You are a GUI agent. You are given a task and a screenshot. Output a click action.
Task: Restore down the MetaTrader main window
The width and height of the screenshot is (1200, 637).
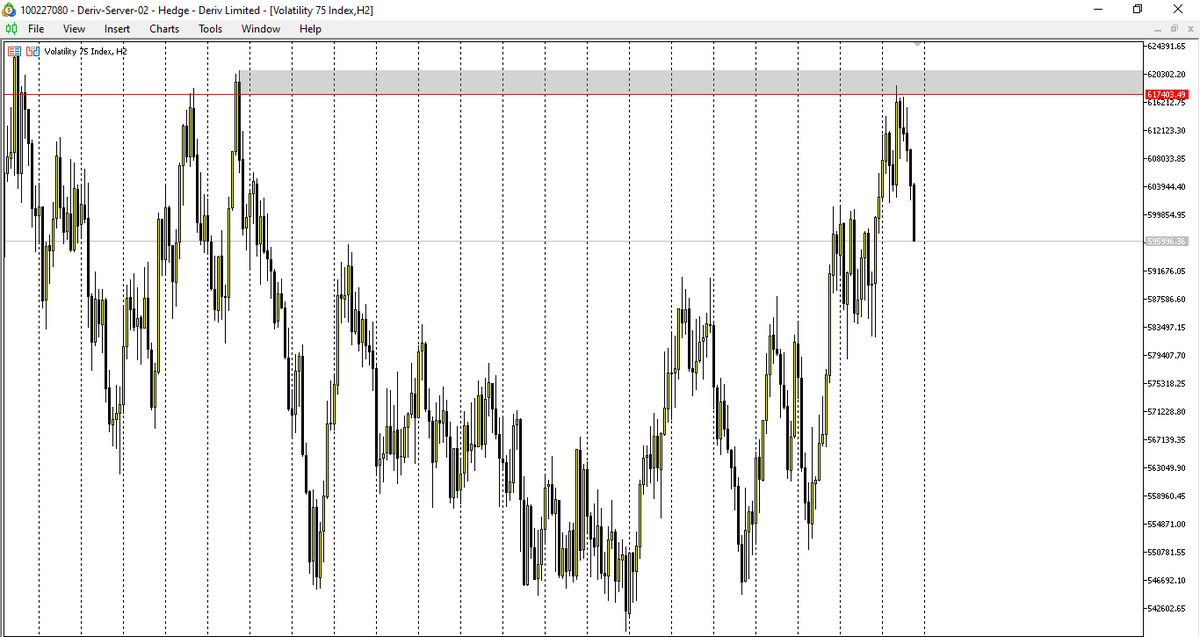[1137, 9]
